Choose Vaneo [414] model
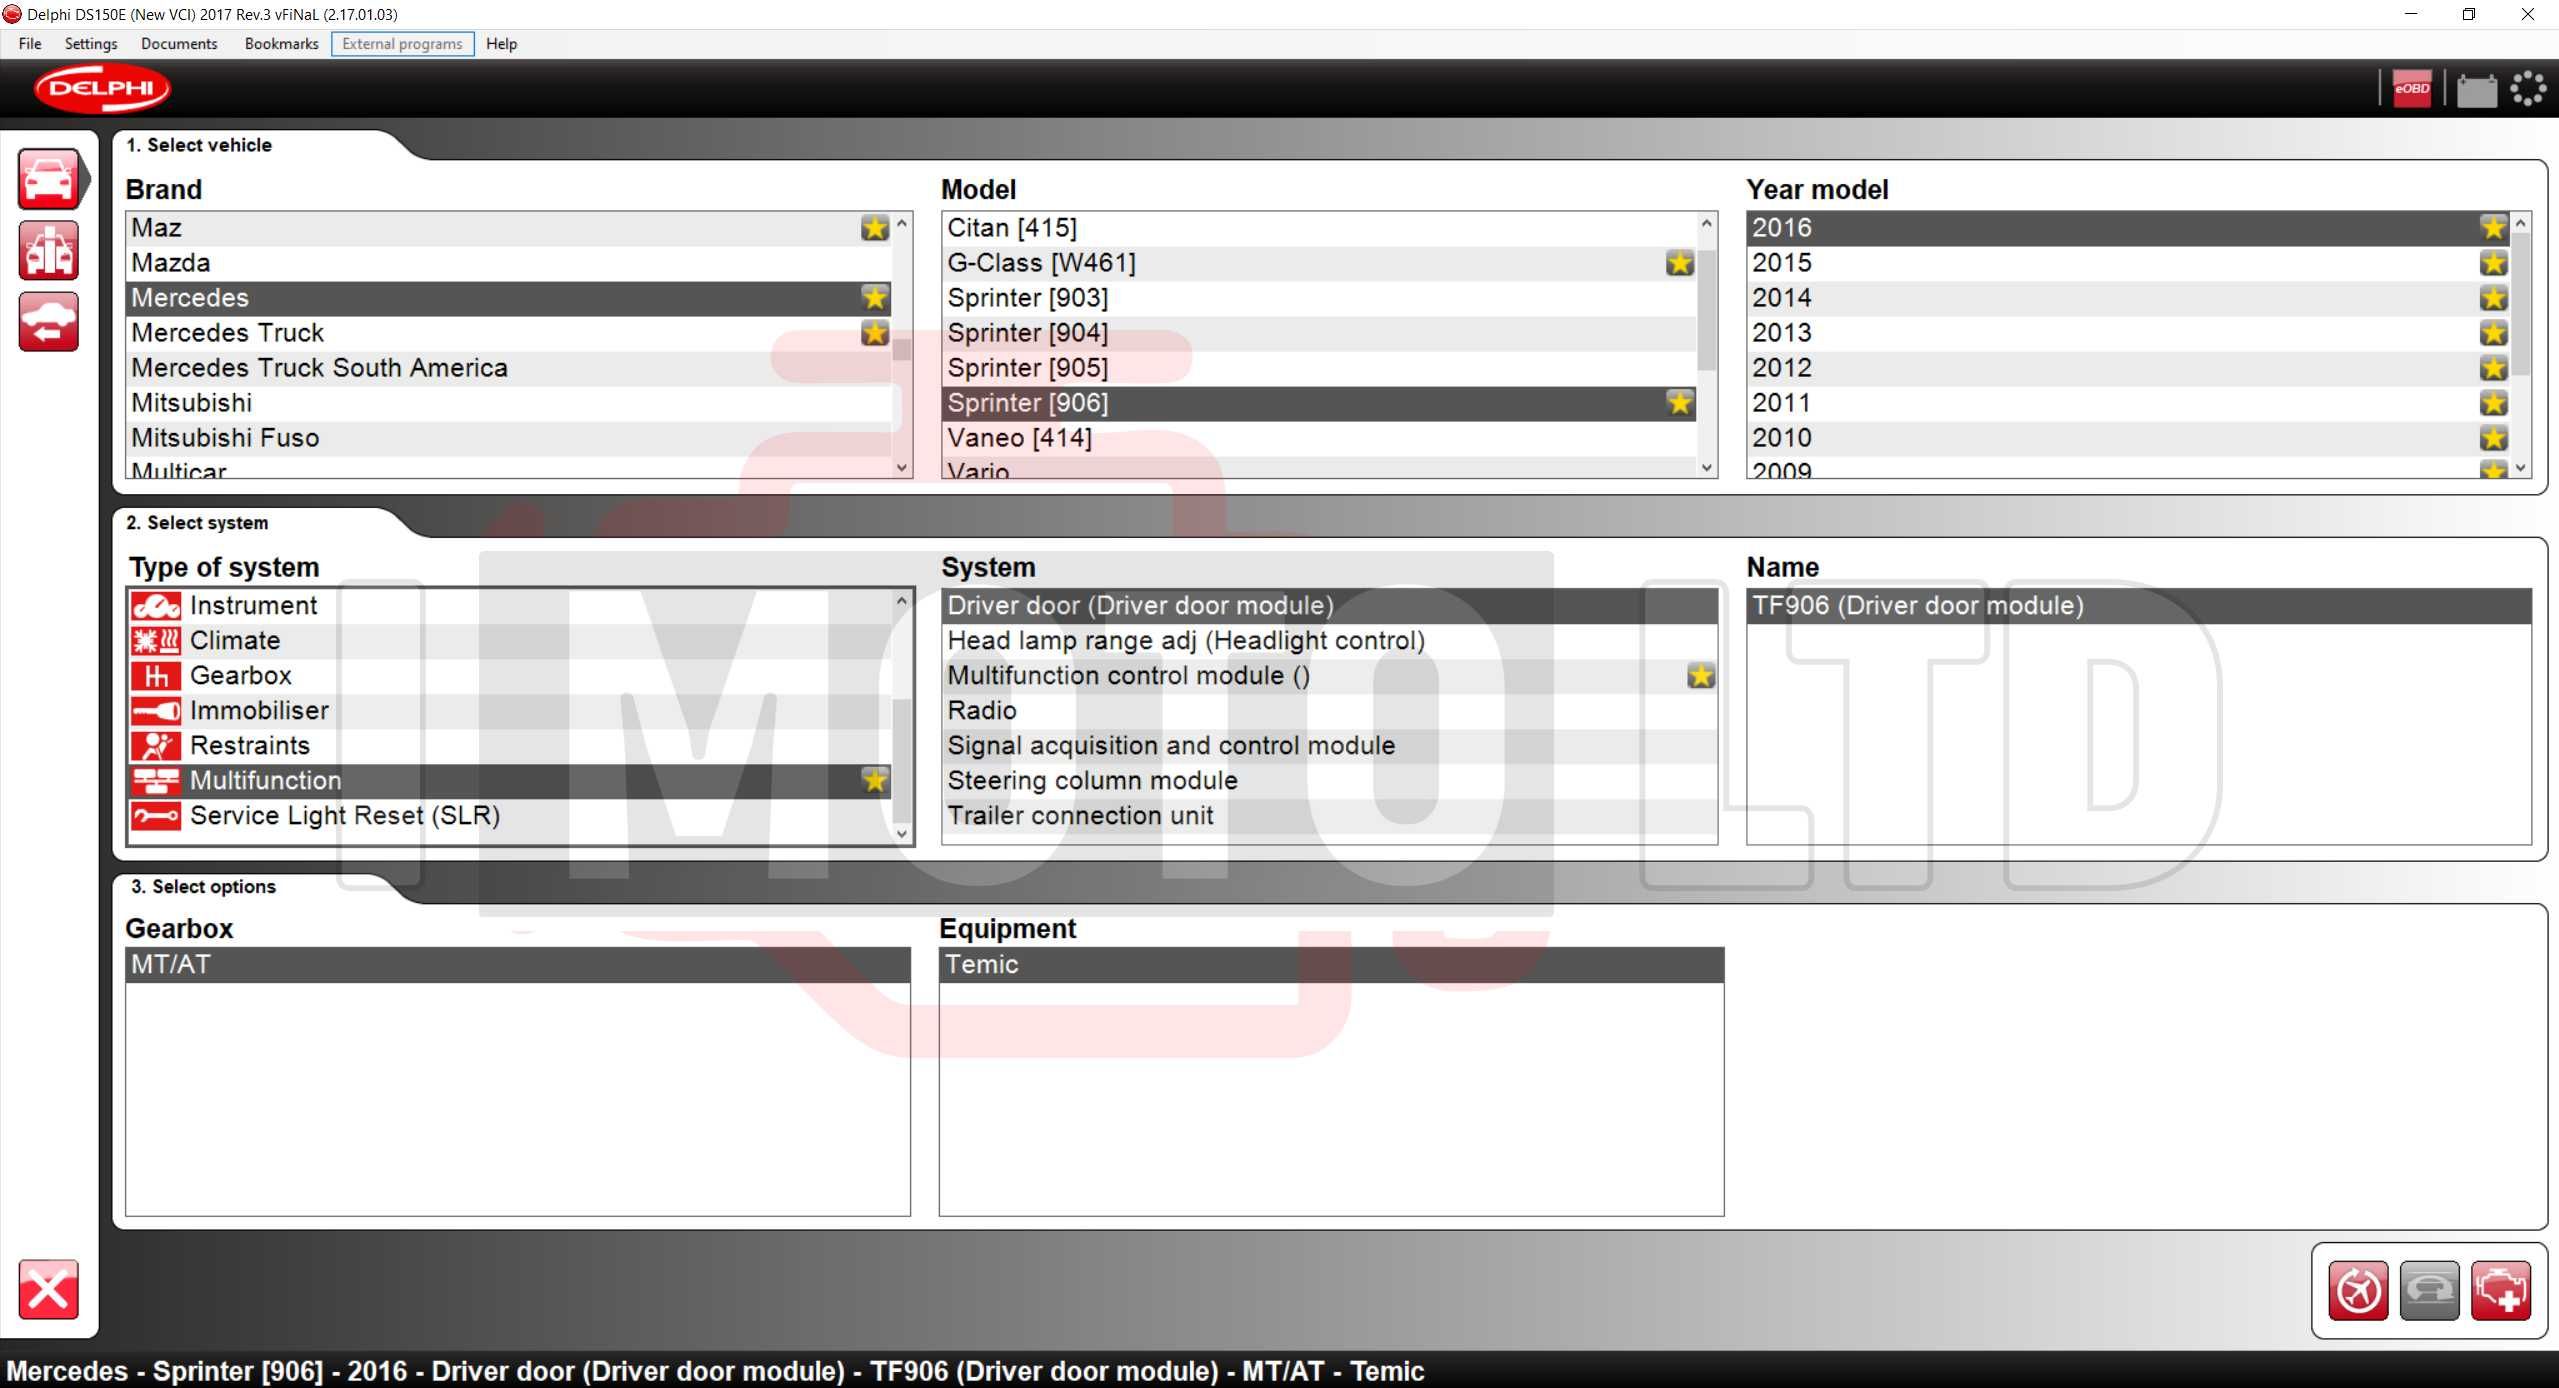 click(1319, 438)
